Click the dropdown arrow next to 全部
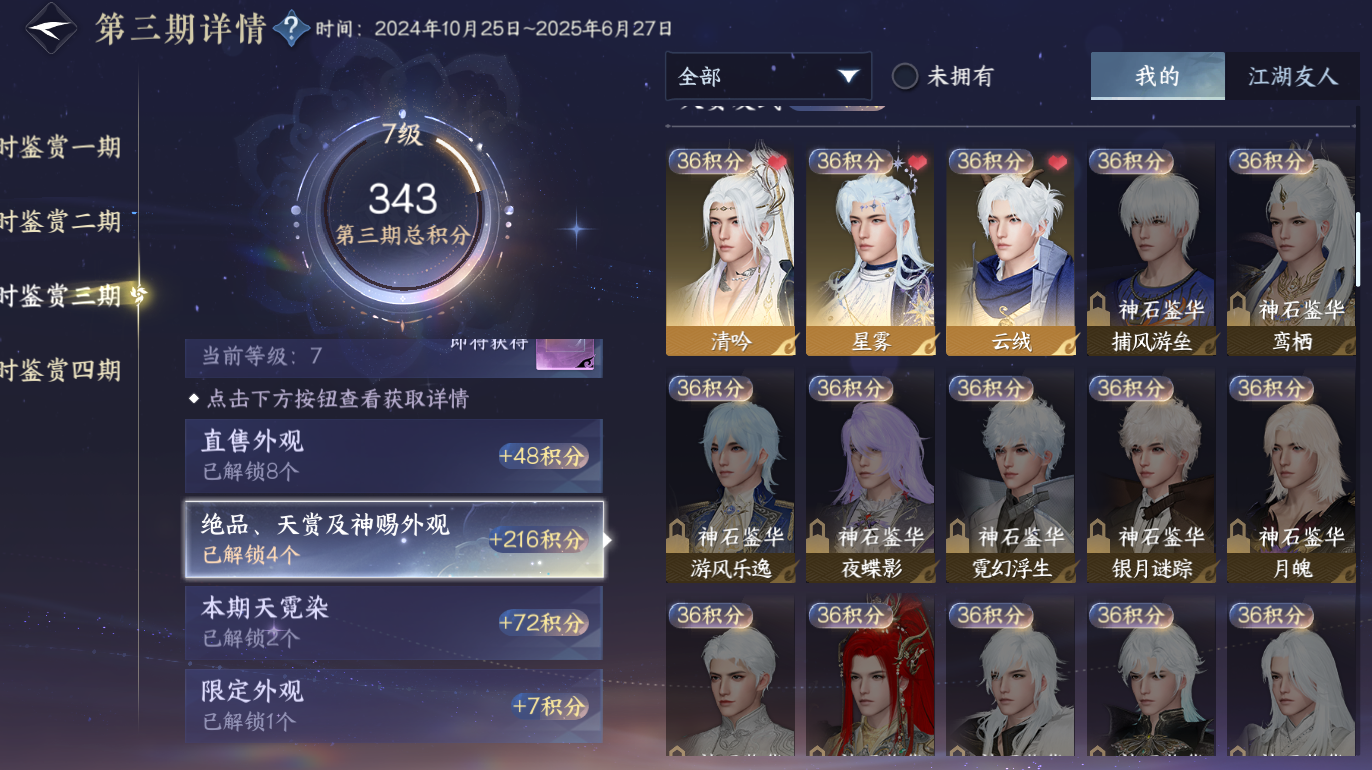1372x770 pixels. (848, 76)
